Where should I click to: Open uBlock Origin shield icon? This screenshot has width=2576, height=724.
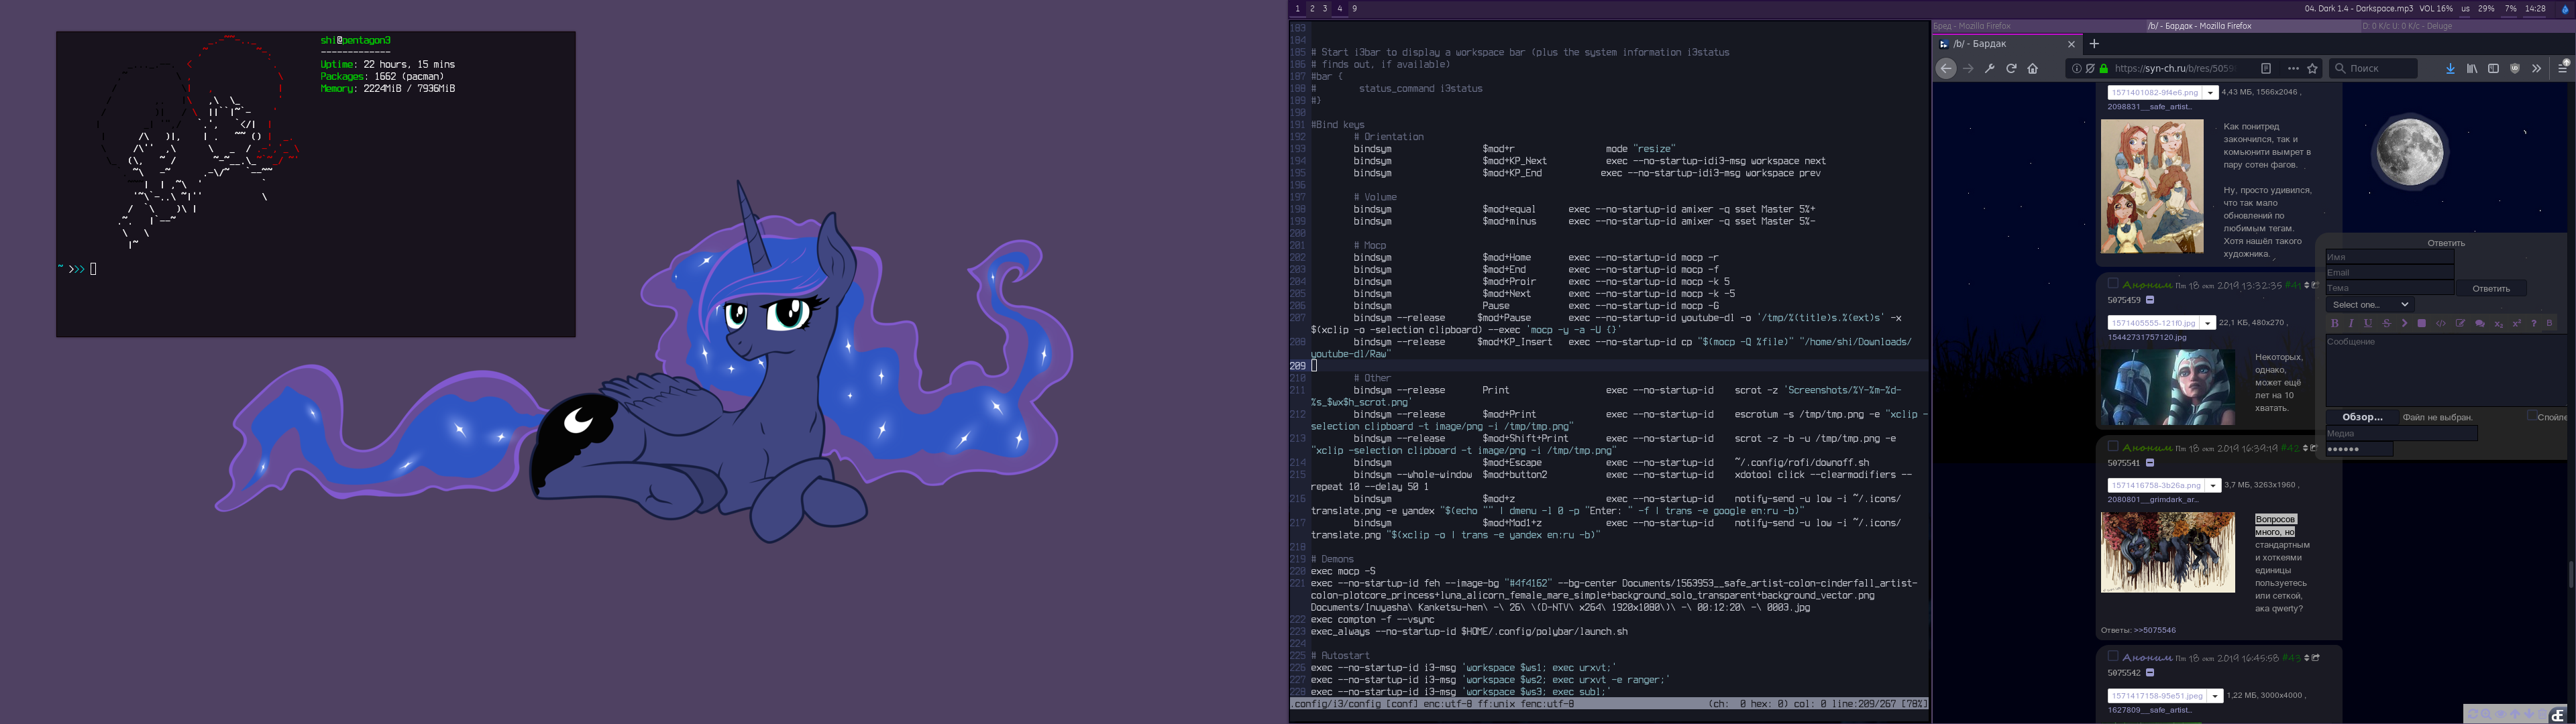(x=2515, y=68)
